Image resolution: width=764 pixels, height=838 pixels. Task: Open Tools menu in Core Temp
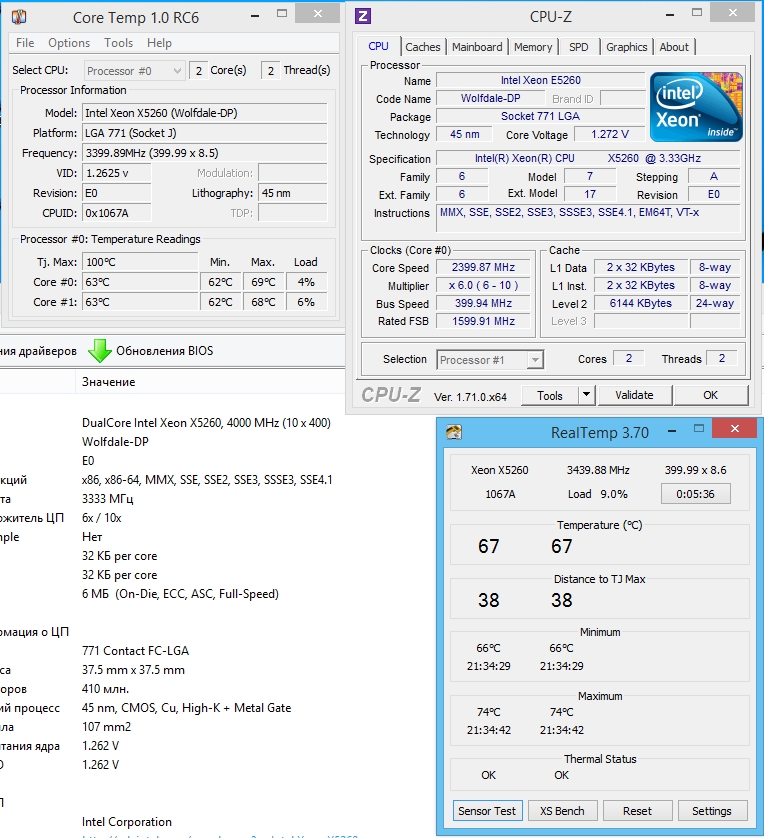click(x=119, y=43)
